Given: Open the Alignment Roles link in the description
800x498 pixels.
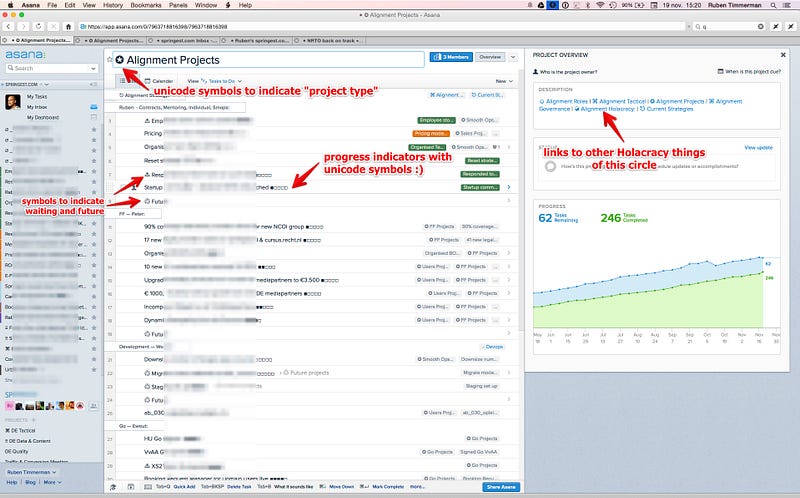Looking at the screenshot, I should (x=564, y=102).
